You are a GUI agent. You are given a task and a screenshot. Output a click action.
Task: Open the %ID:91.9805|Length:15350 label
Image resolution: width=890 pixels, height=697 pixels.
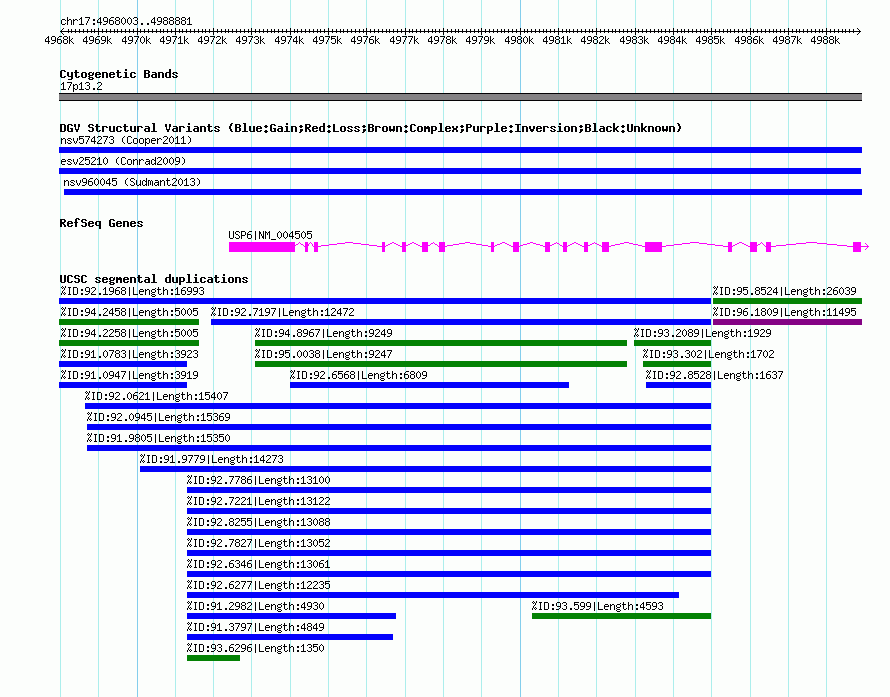click(158, 438)
